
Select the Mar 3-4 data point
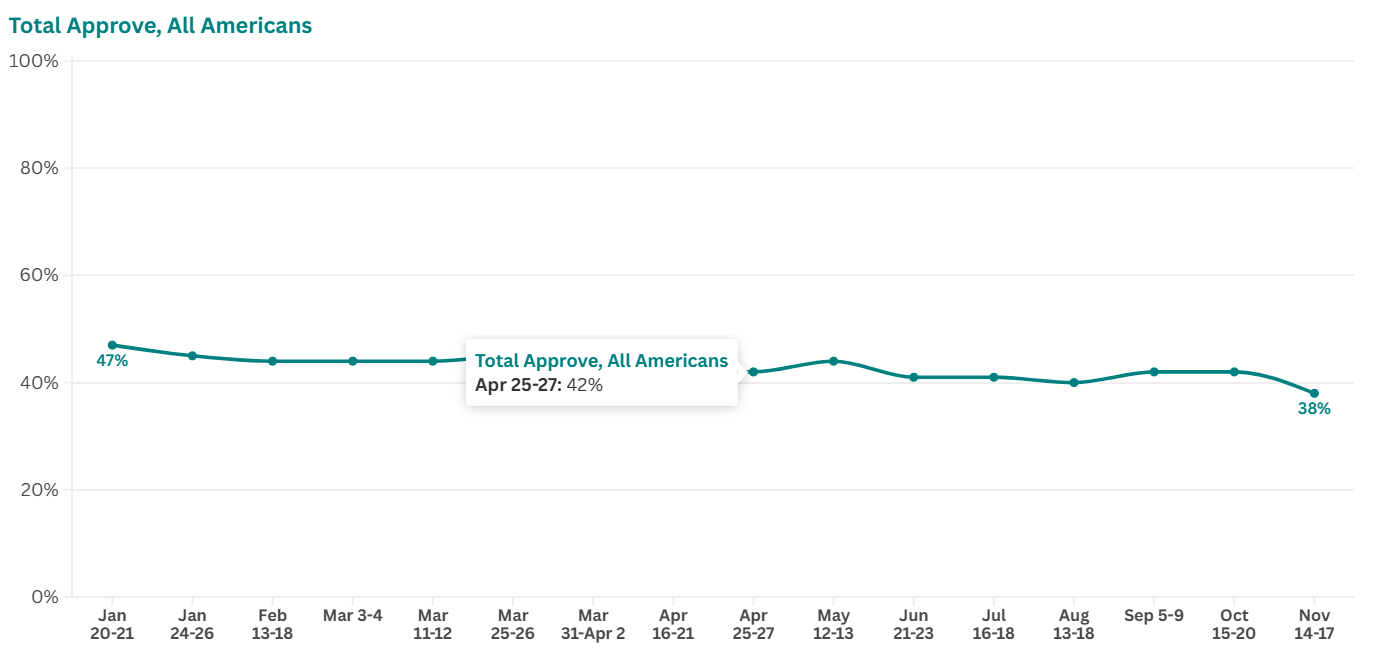point(352,361)
